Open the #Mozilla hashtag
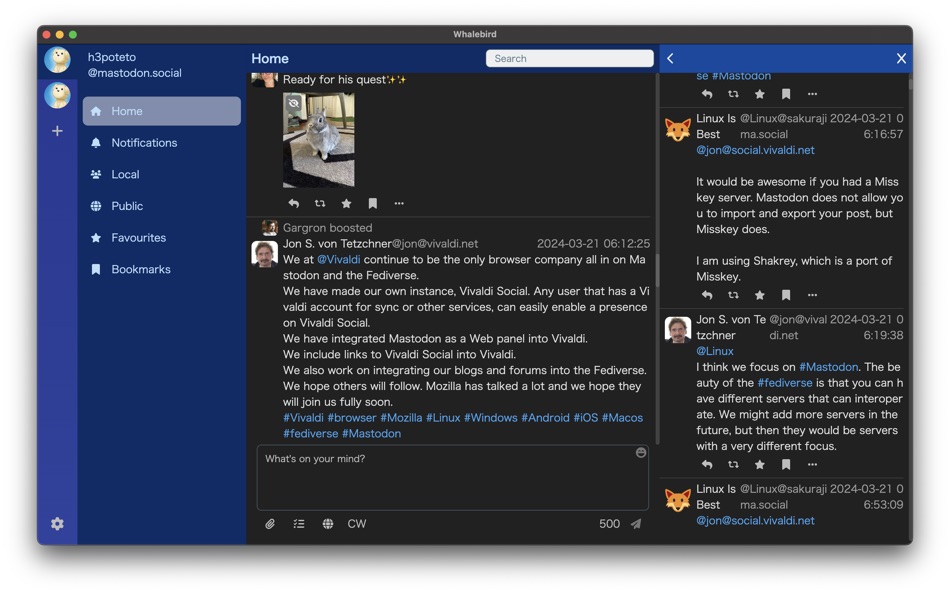950x594 pixels. tap(401, 418)
